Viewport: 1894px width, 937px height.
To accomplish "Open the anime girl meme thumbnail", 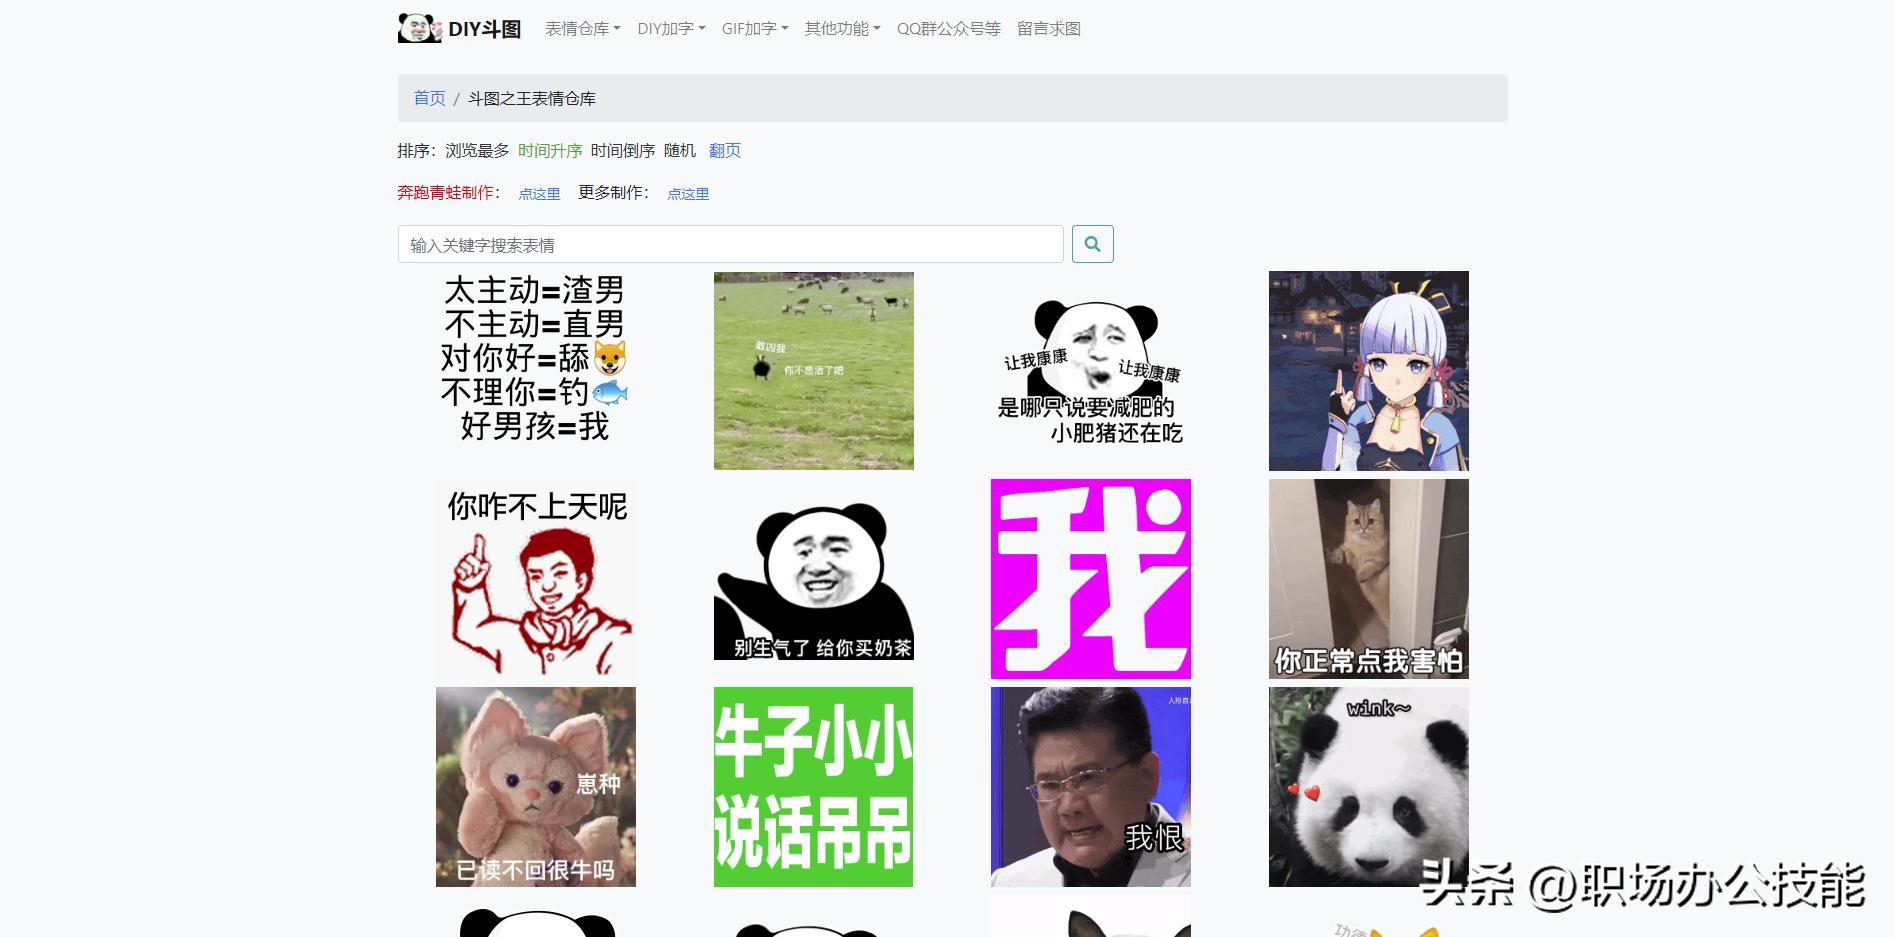I will 1368,370.
